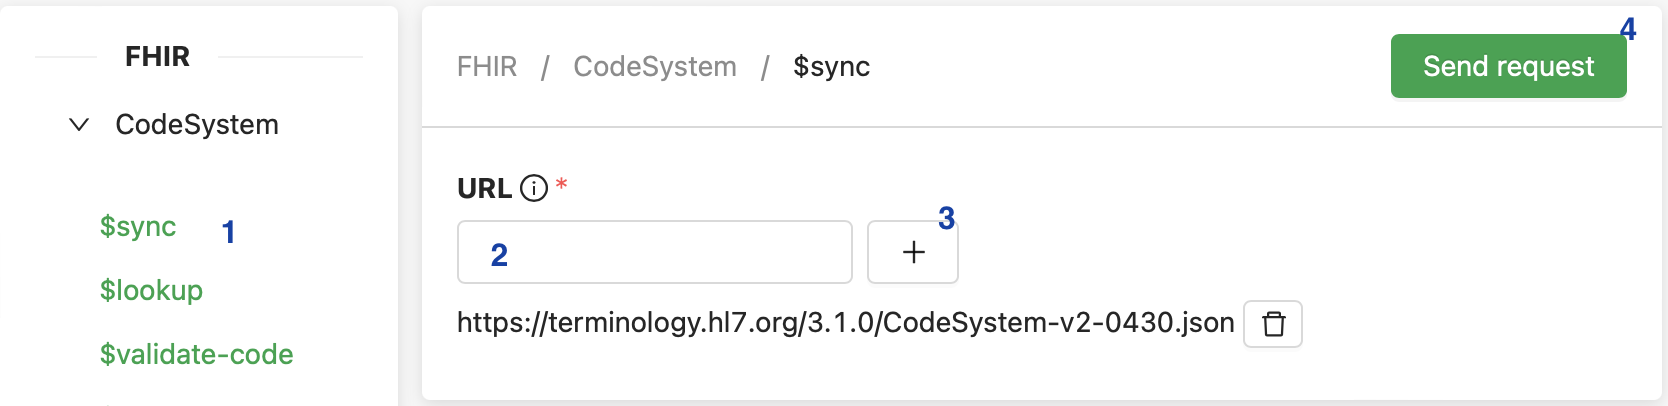Go to FHIR in the breadcrumb
Viewport: 1668px width, 406px height.
click(x=487, y=67)
